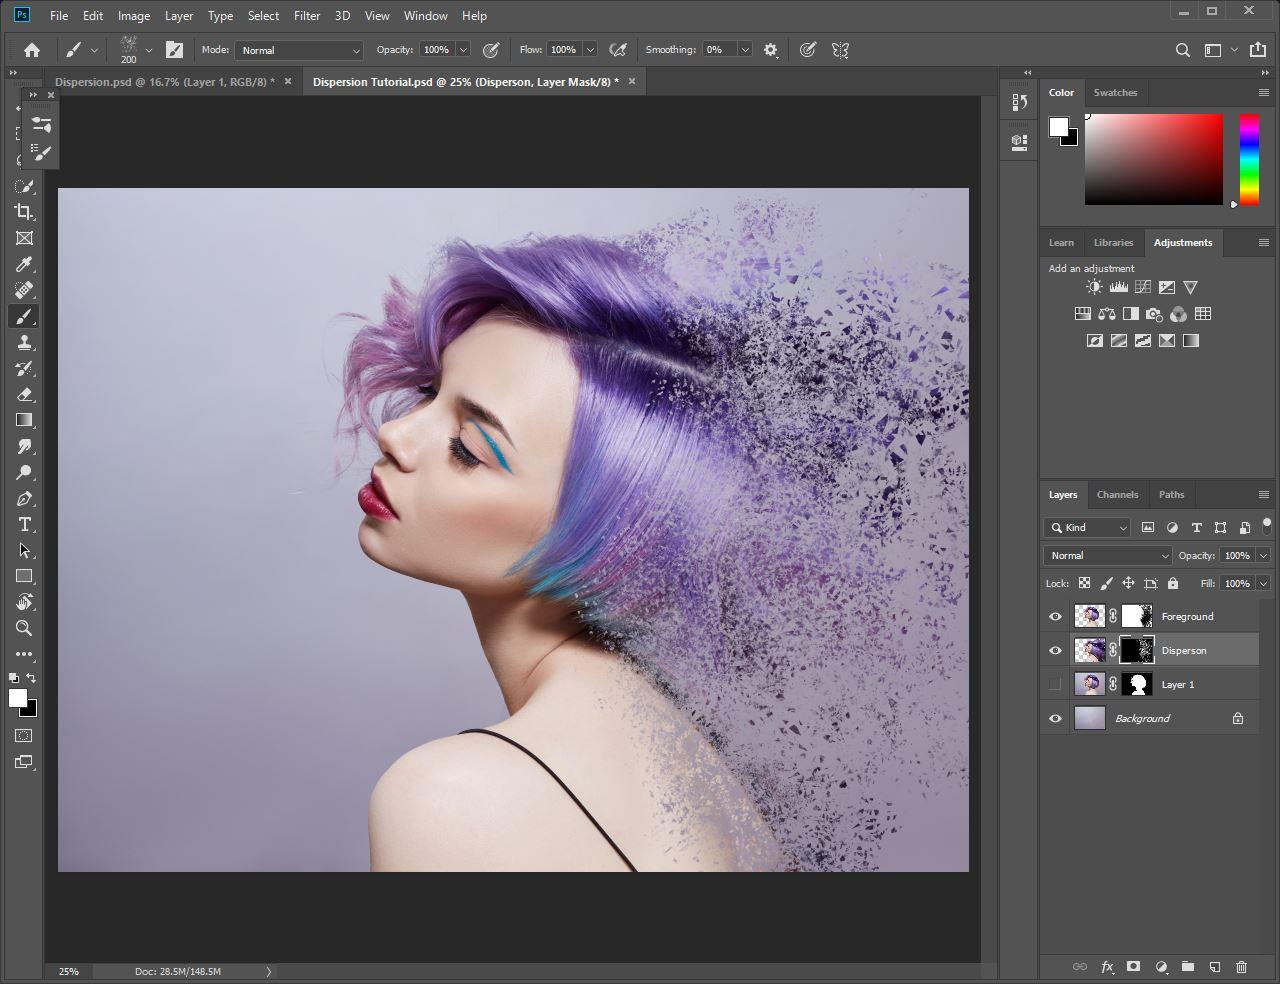Open the Filter menu
1280x984 pixels.
click(307, 15)
